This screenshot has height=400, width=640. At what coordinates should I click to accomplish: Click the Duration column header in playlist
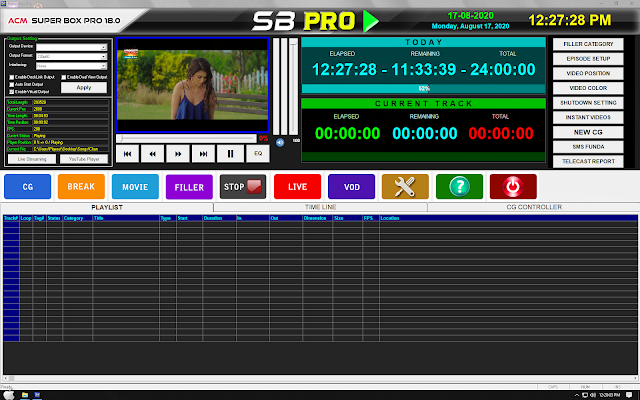[x=219, y=218]
